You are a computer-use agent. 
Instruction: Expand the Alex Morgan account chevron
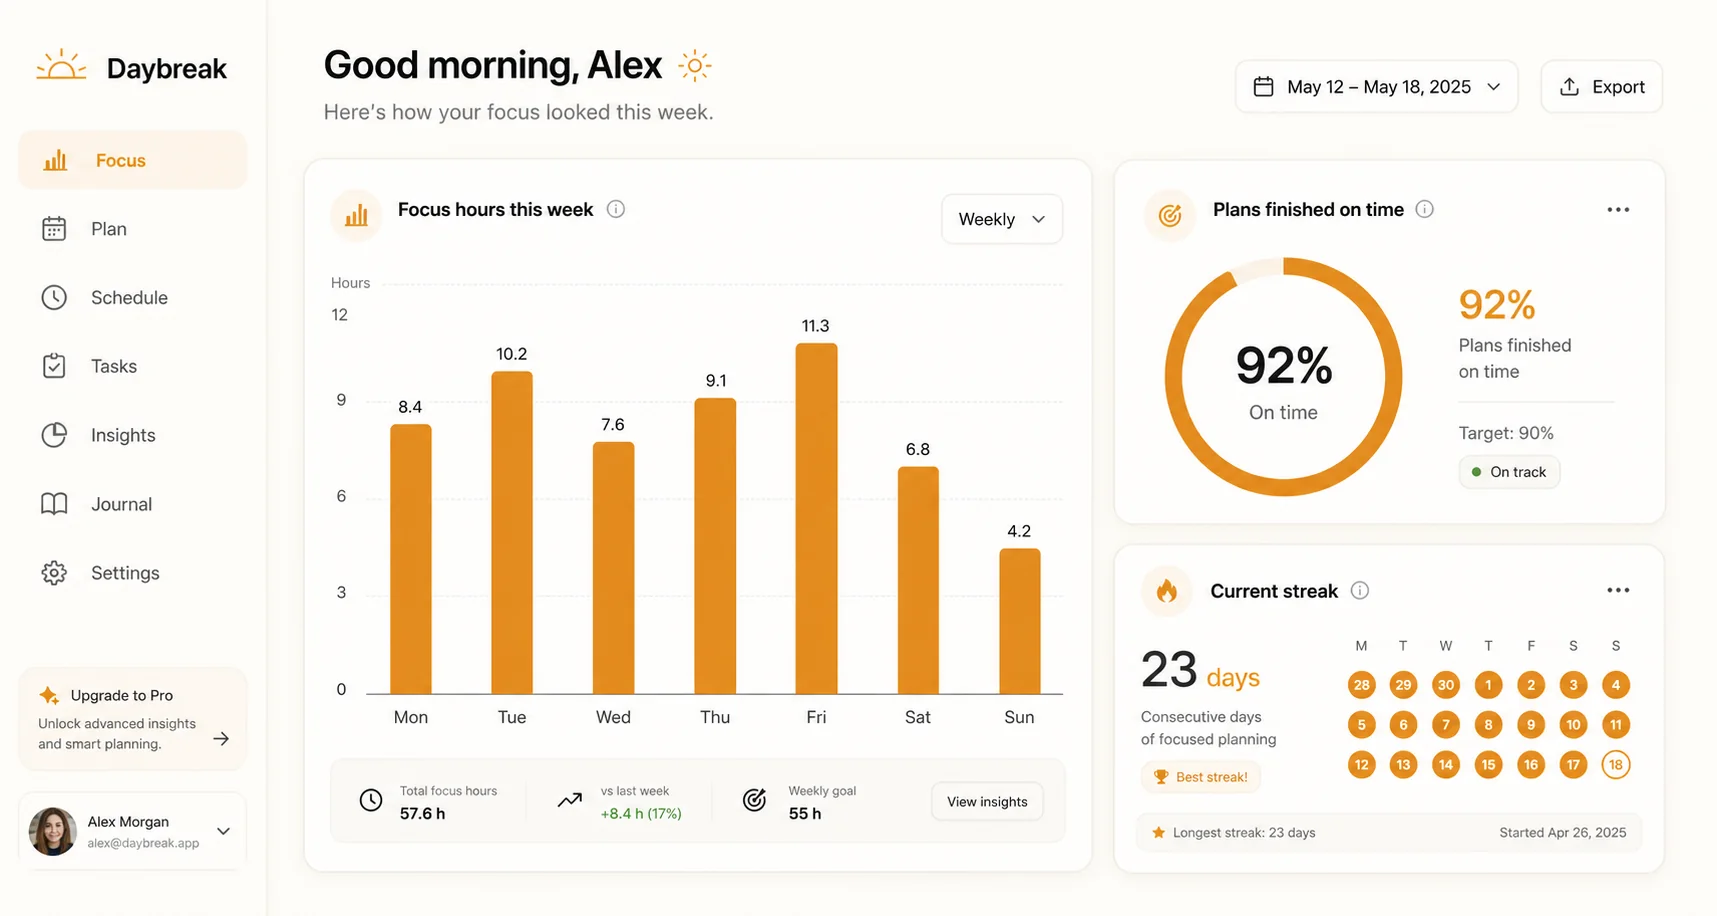point(224,831)
